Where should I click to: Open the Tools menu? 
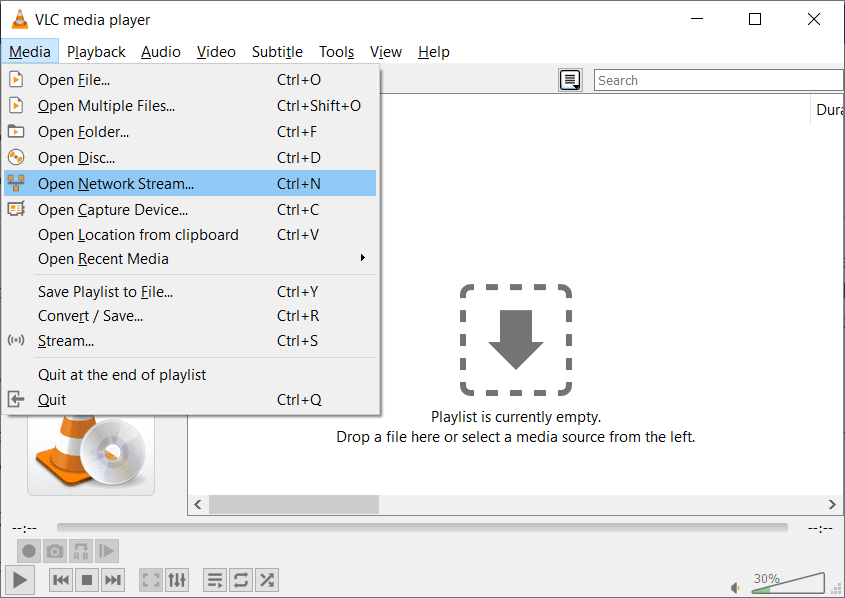tap(336, 52)
